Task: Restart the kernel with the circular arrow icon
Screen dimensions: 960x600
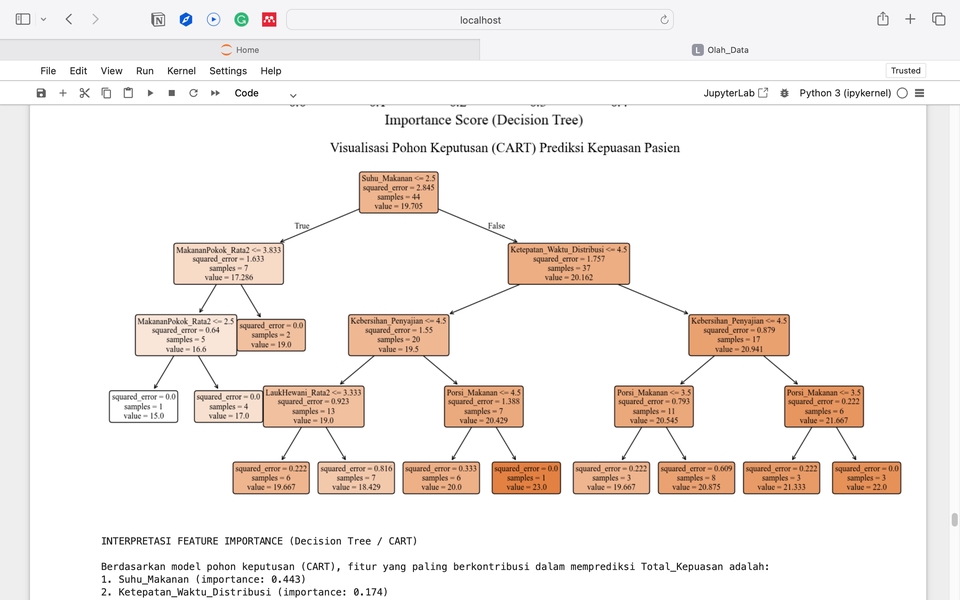Action: 193,93
